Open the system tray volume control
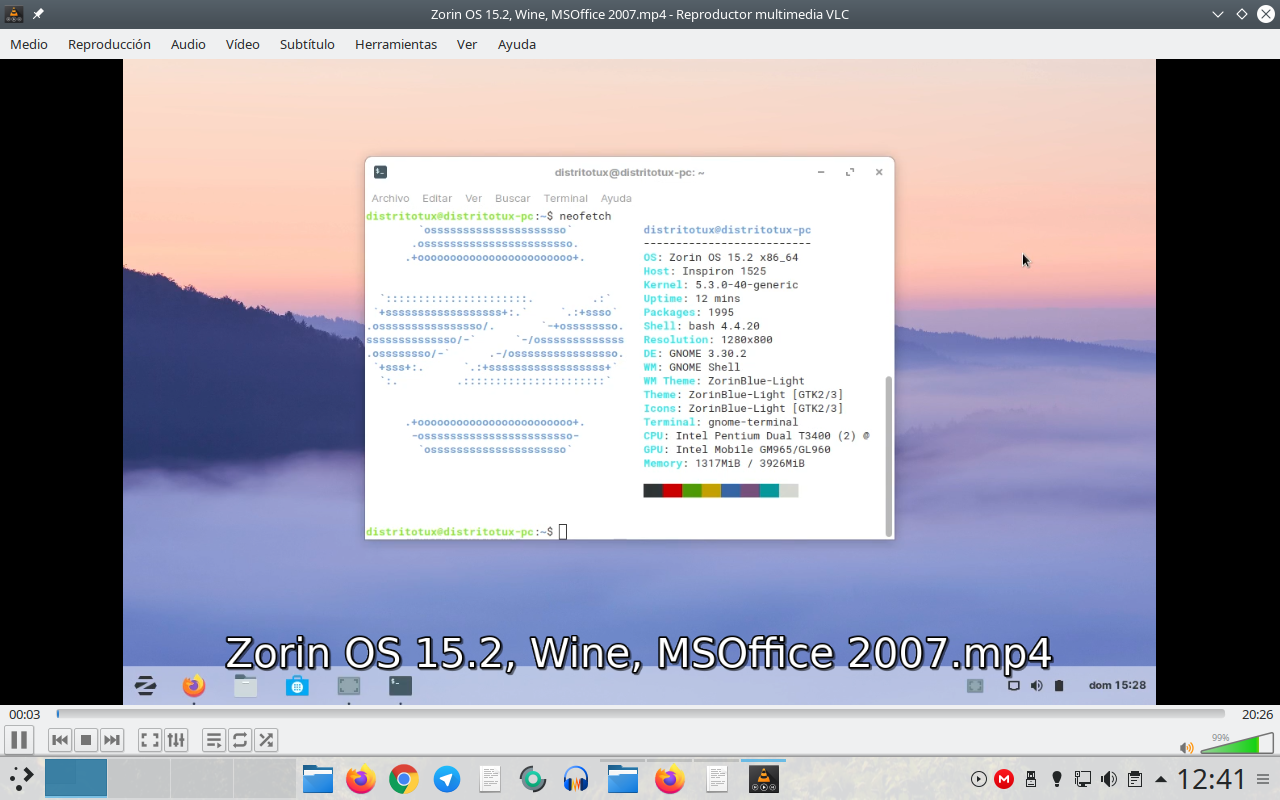This screenshot has width=1280, height=800. pyautogui.click(x=1109, y=779)
